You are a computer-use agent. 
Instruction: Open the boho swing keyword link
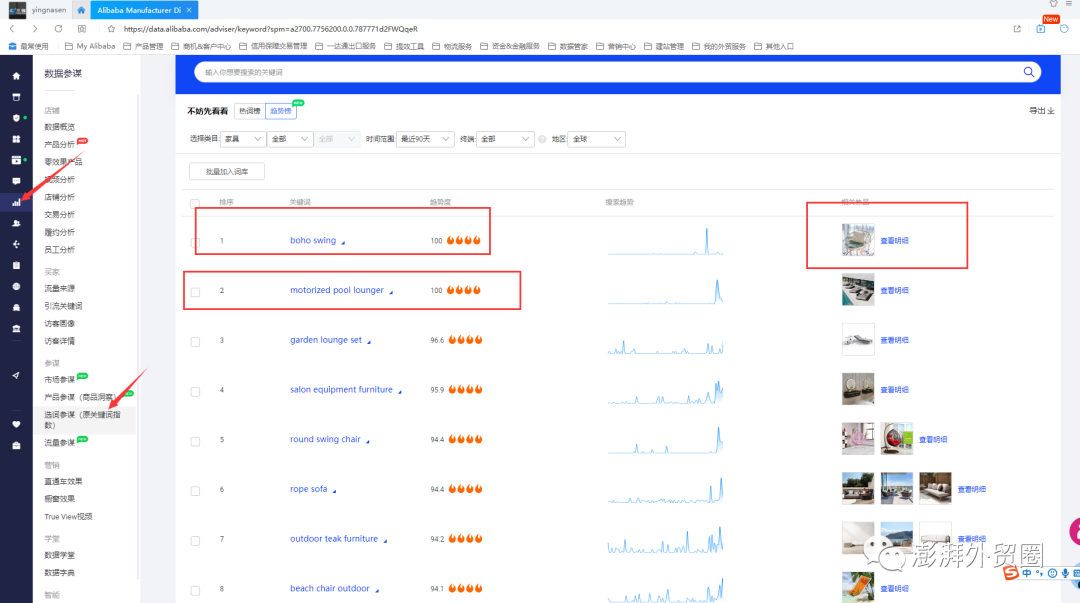(x=313, y=241)
